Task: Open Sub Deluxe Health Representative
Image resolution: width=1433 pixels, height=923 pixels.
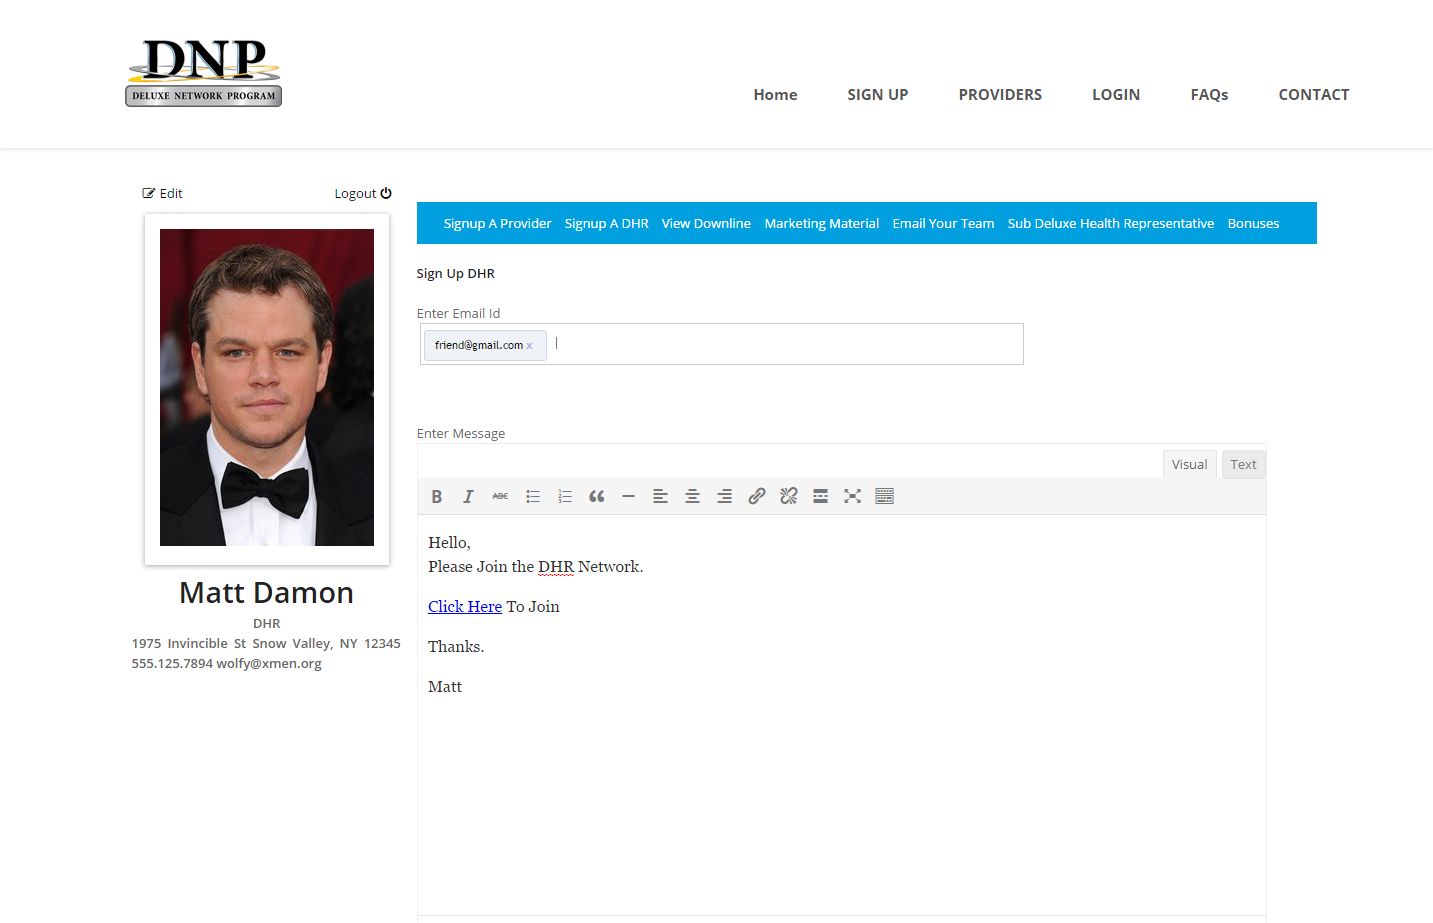Action: coord(1111,223)
